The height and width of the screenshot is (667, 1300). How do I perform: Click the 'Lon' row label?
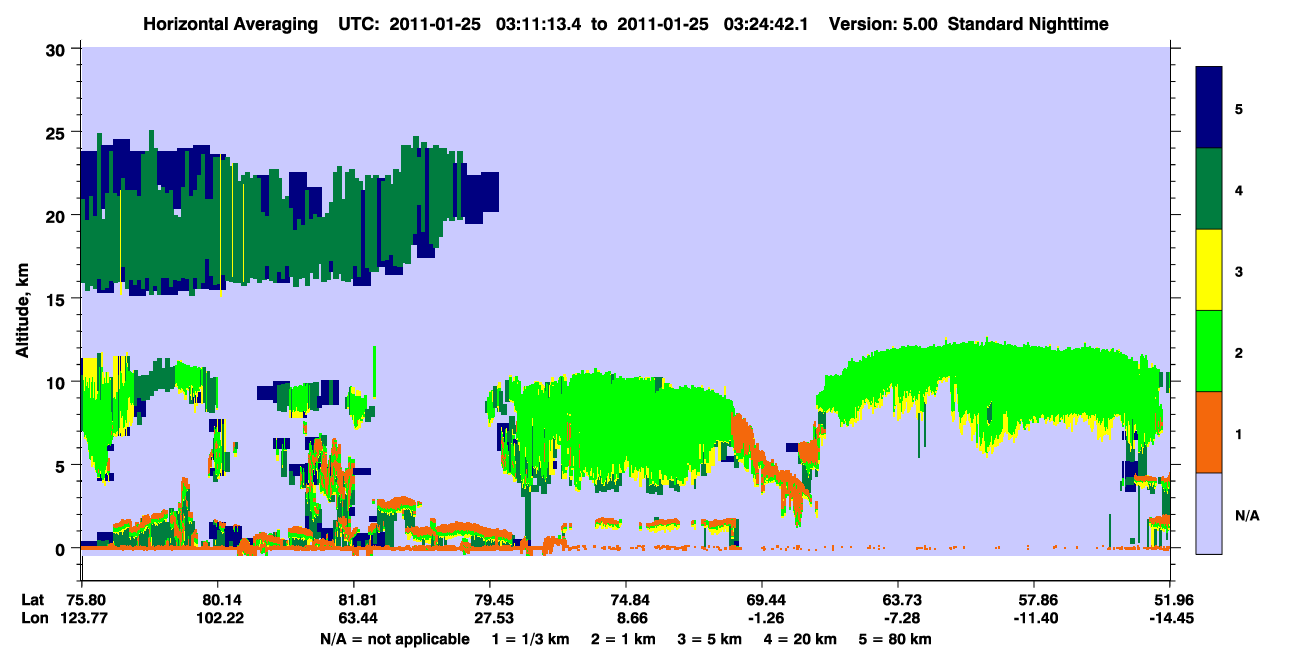pos(33,618)
